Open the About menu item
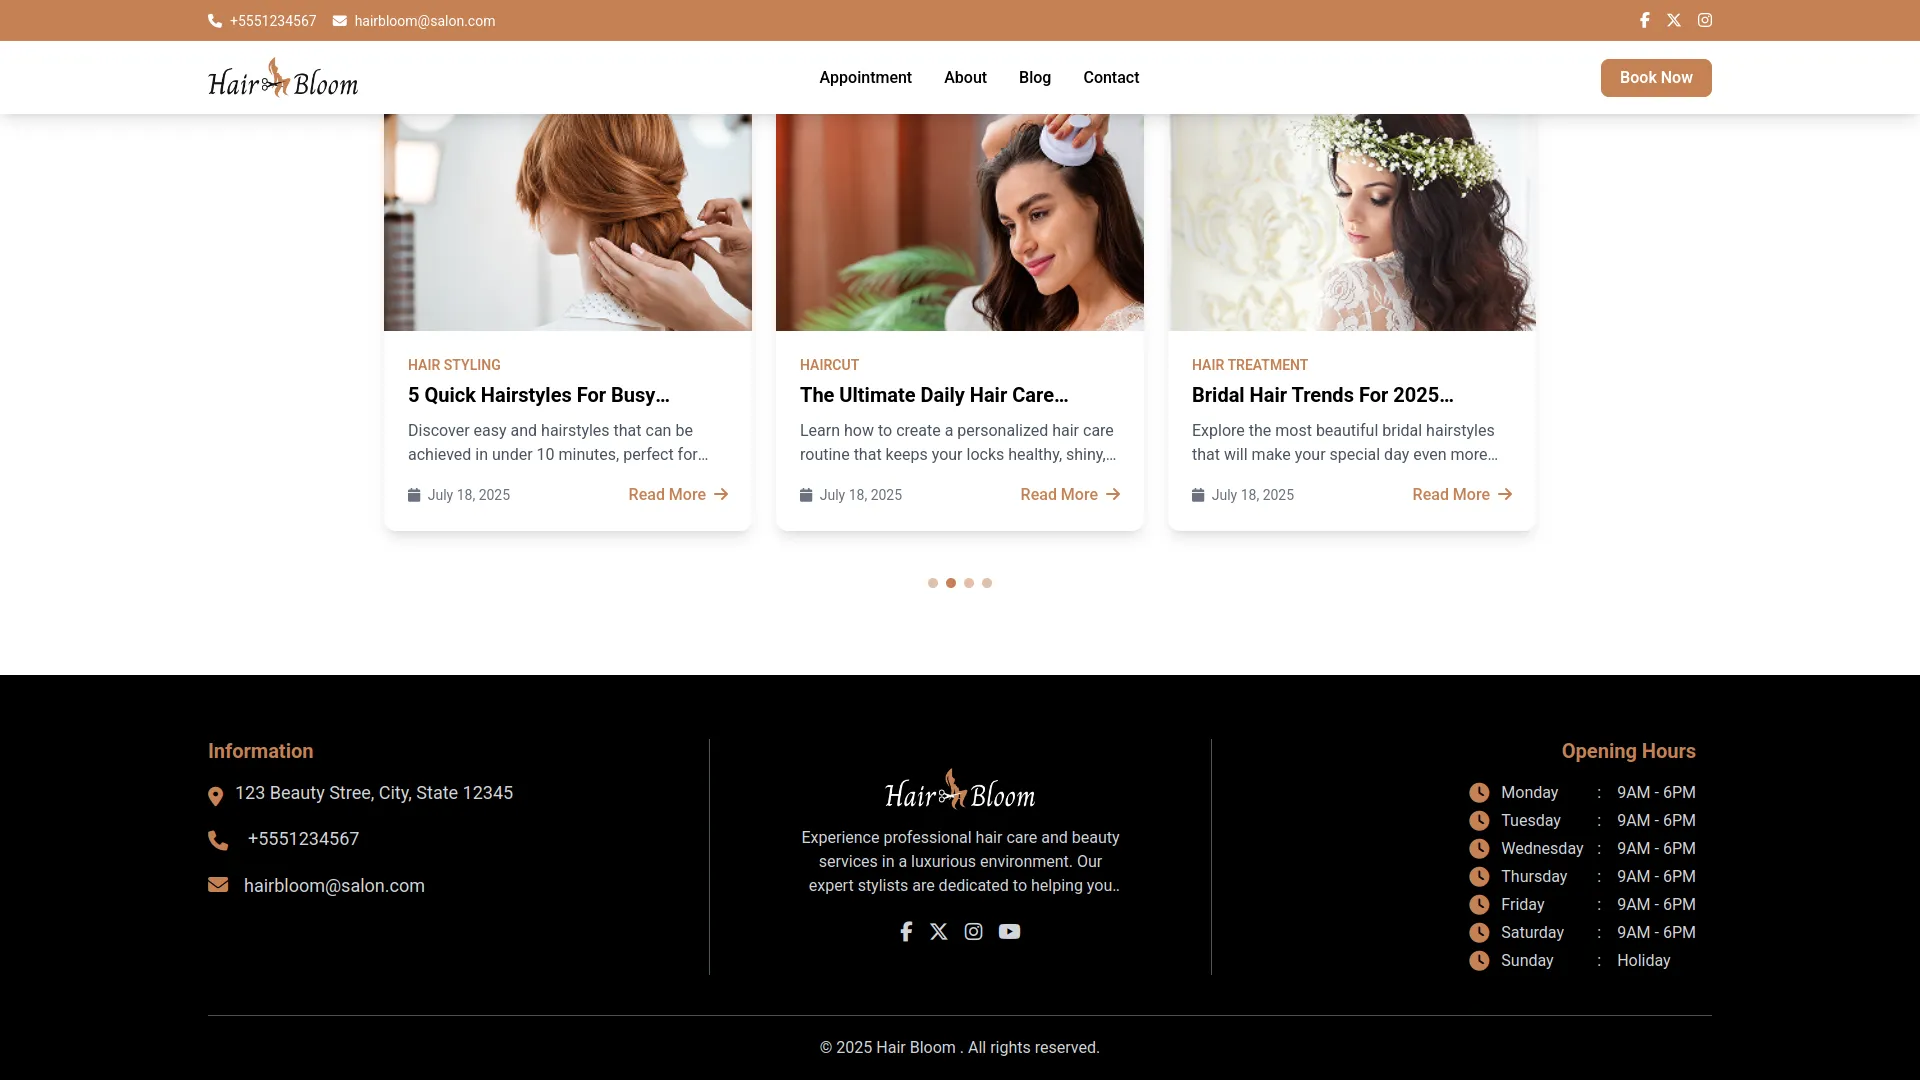Viewport: 1920px width, 1080px height. click(x=965, y=78)
